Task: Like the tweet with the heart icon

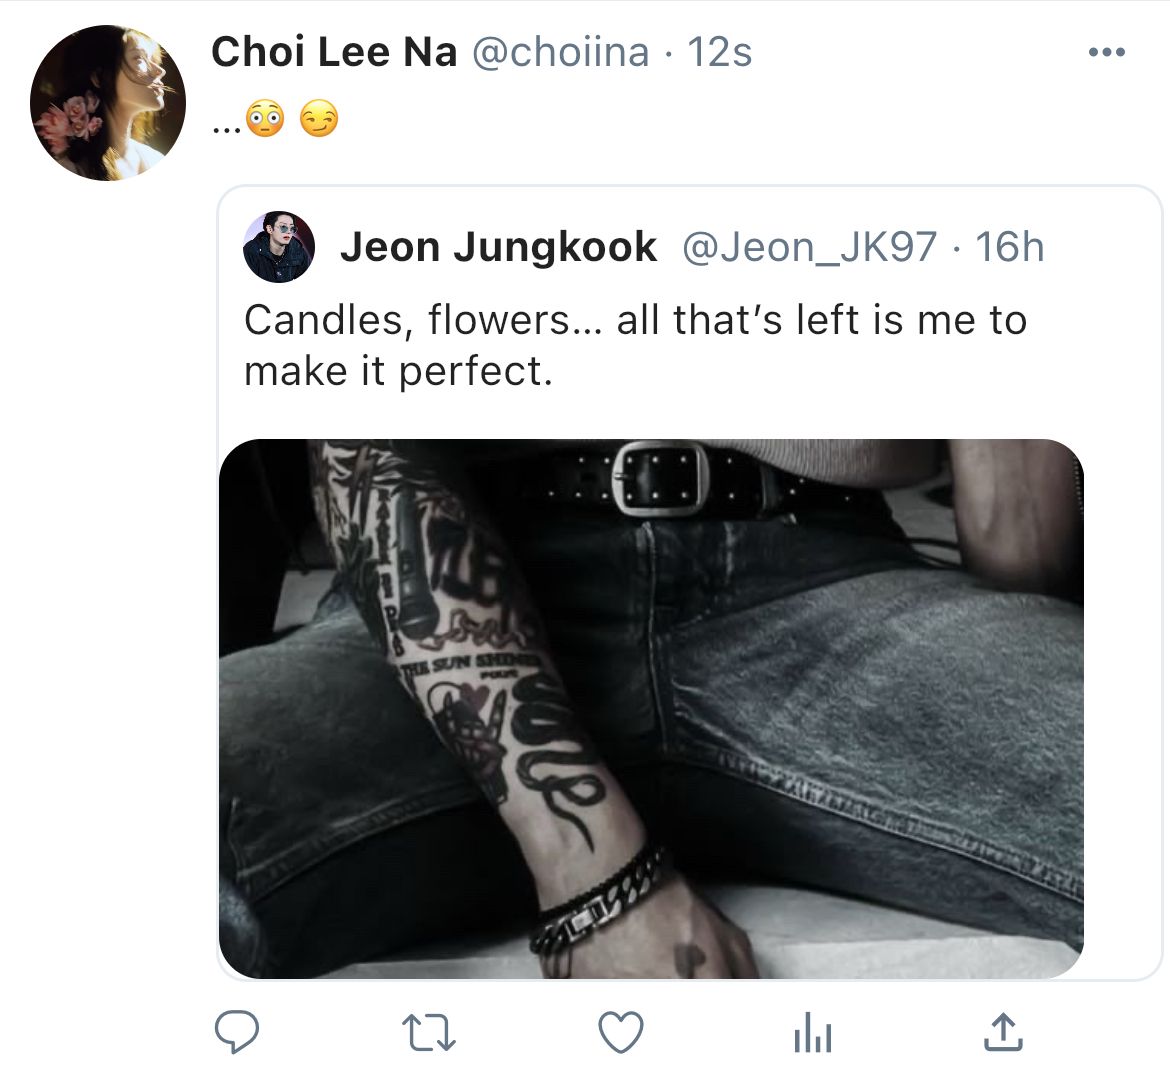Action: (x=620, y=1031)
